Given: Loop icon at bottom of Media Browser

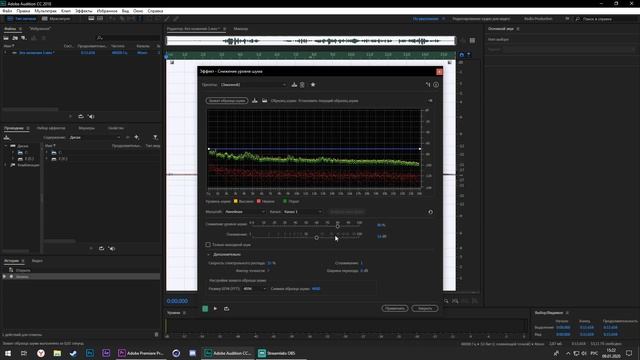Looking at the screenshot, I should tap(101, 248).
